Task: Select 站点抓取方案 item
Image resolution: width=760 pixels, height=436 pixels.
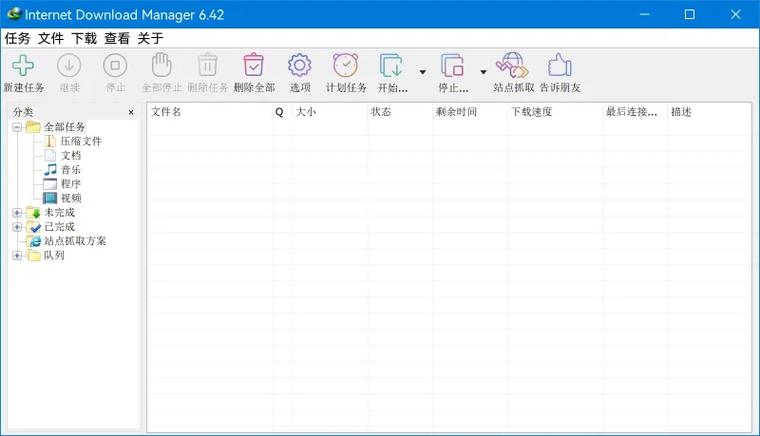Action: (x=66, y=241)
